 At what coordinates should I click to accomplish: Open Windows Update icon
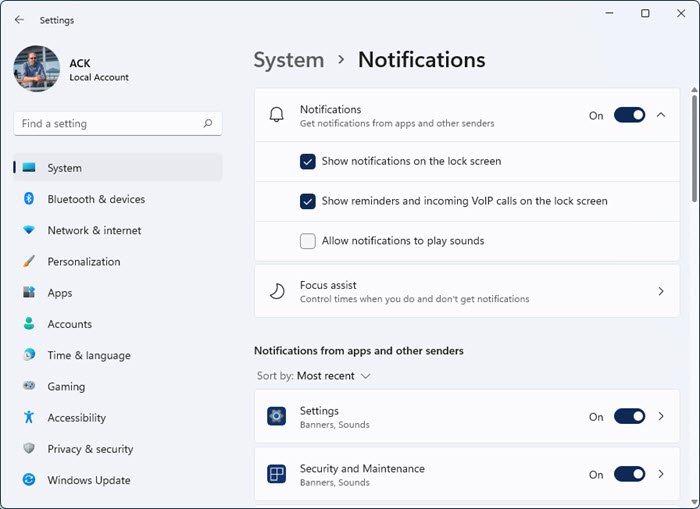click(x=29, y=480)
